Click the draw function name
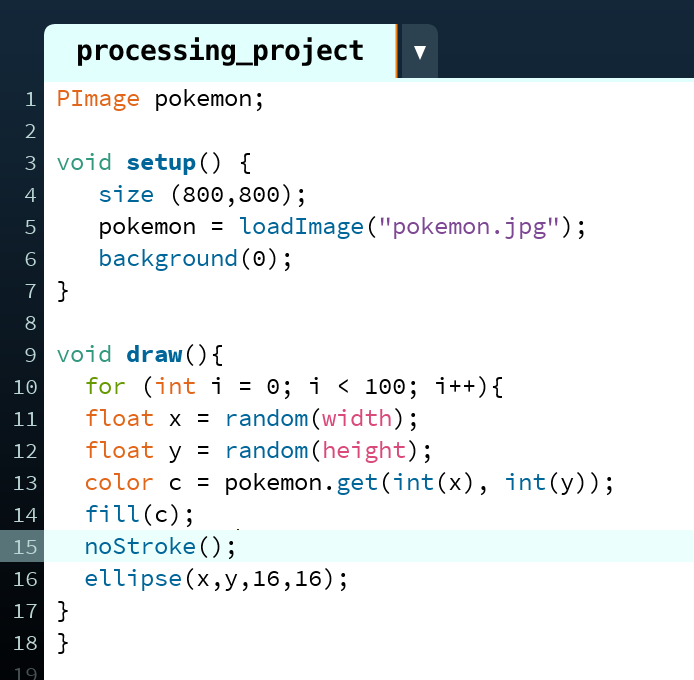 click(x=154, y=355)
